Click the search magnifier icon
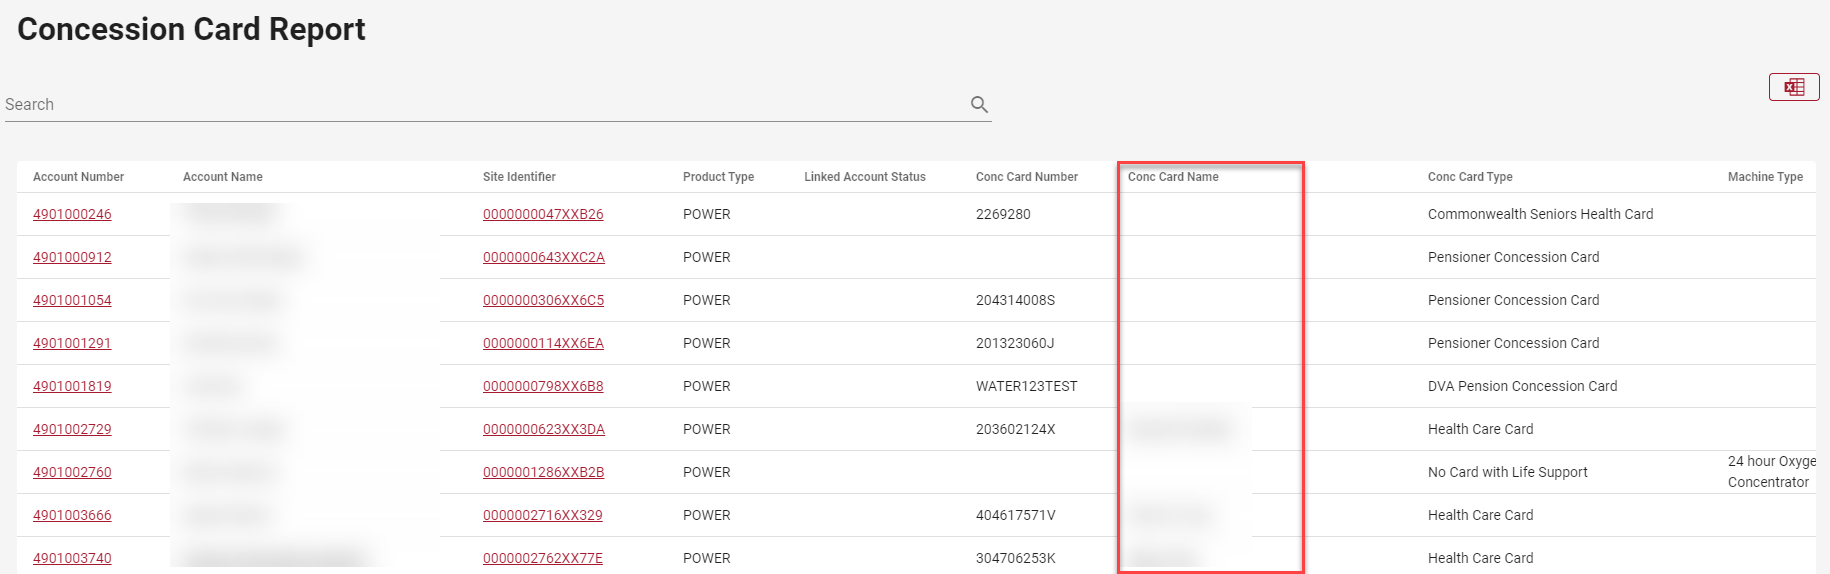This screenshot has height=574, width=1830. (979, 104)
